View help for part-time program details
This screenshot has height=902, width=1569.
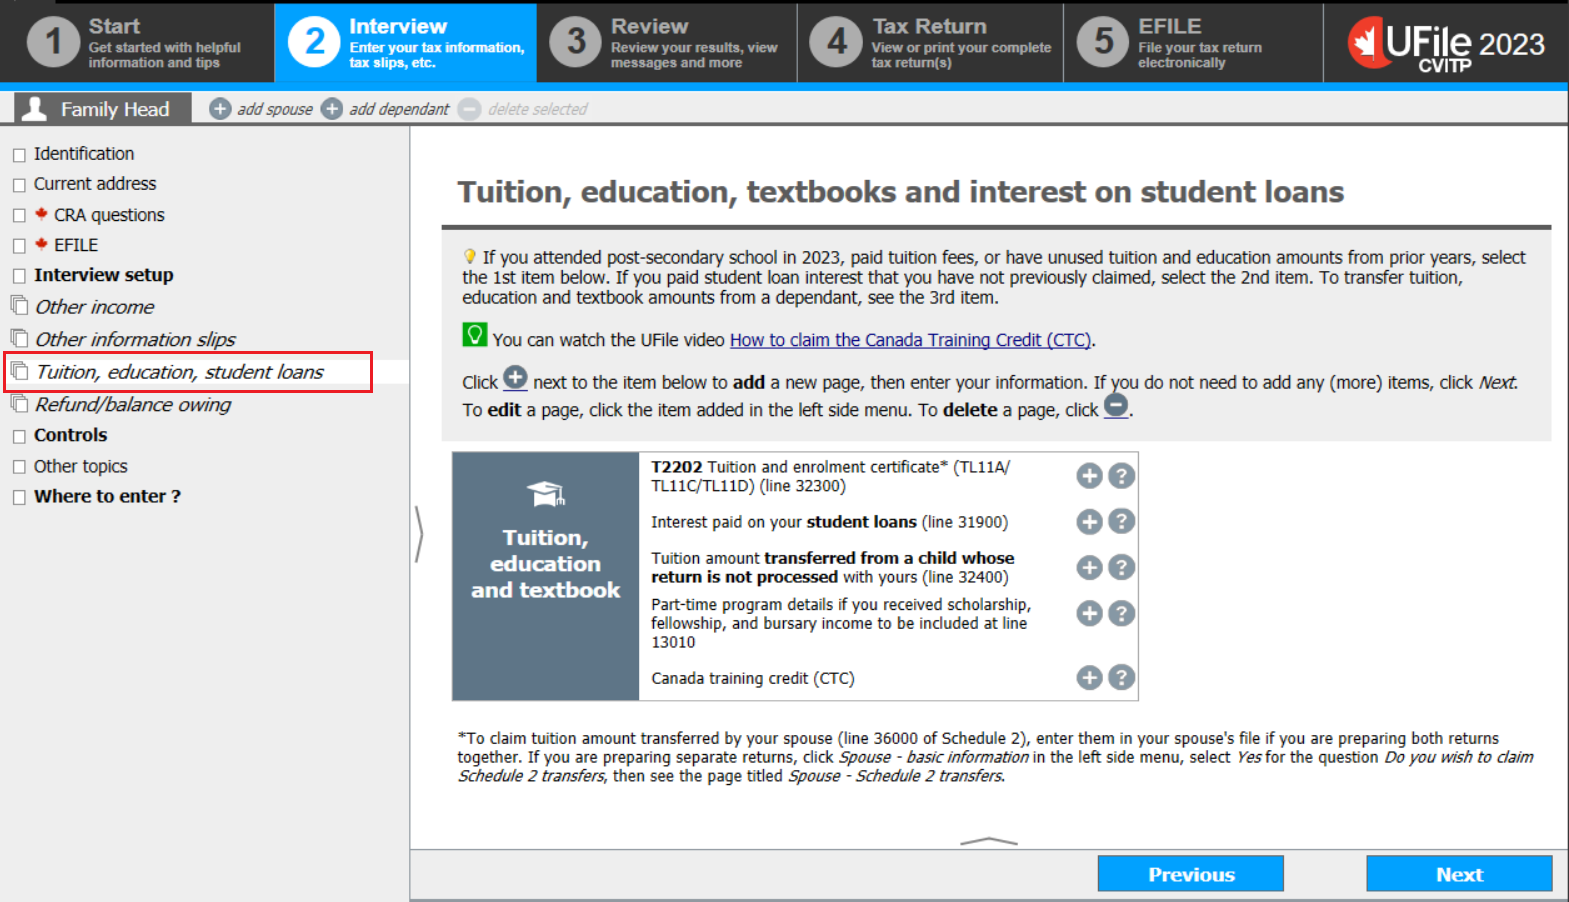point(1122,613)
